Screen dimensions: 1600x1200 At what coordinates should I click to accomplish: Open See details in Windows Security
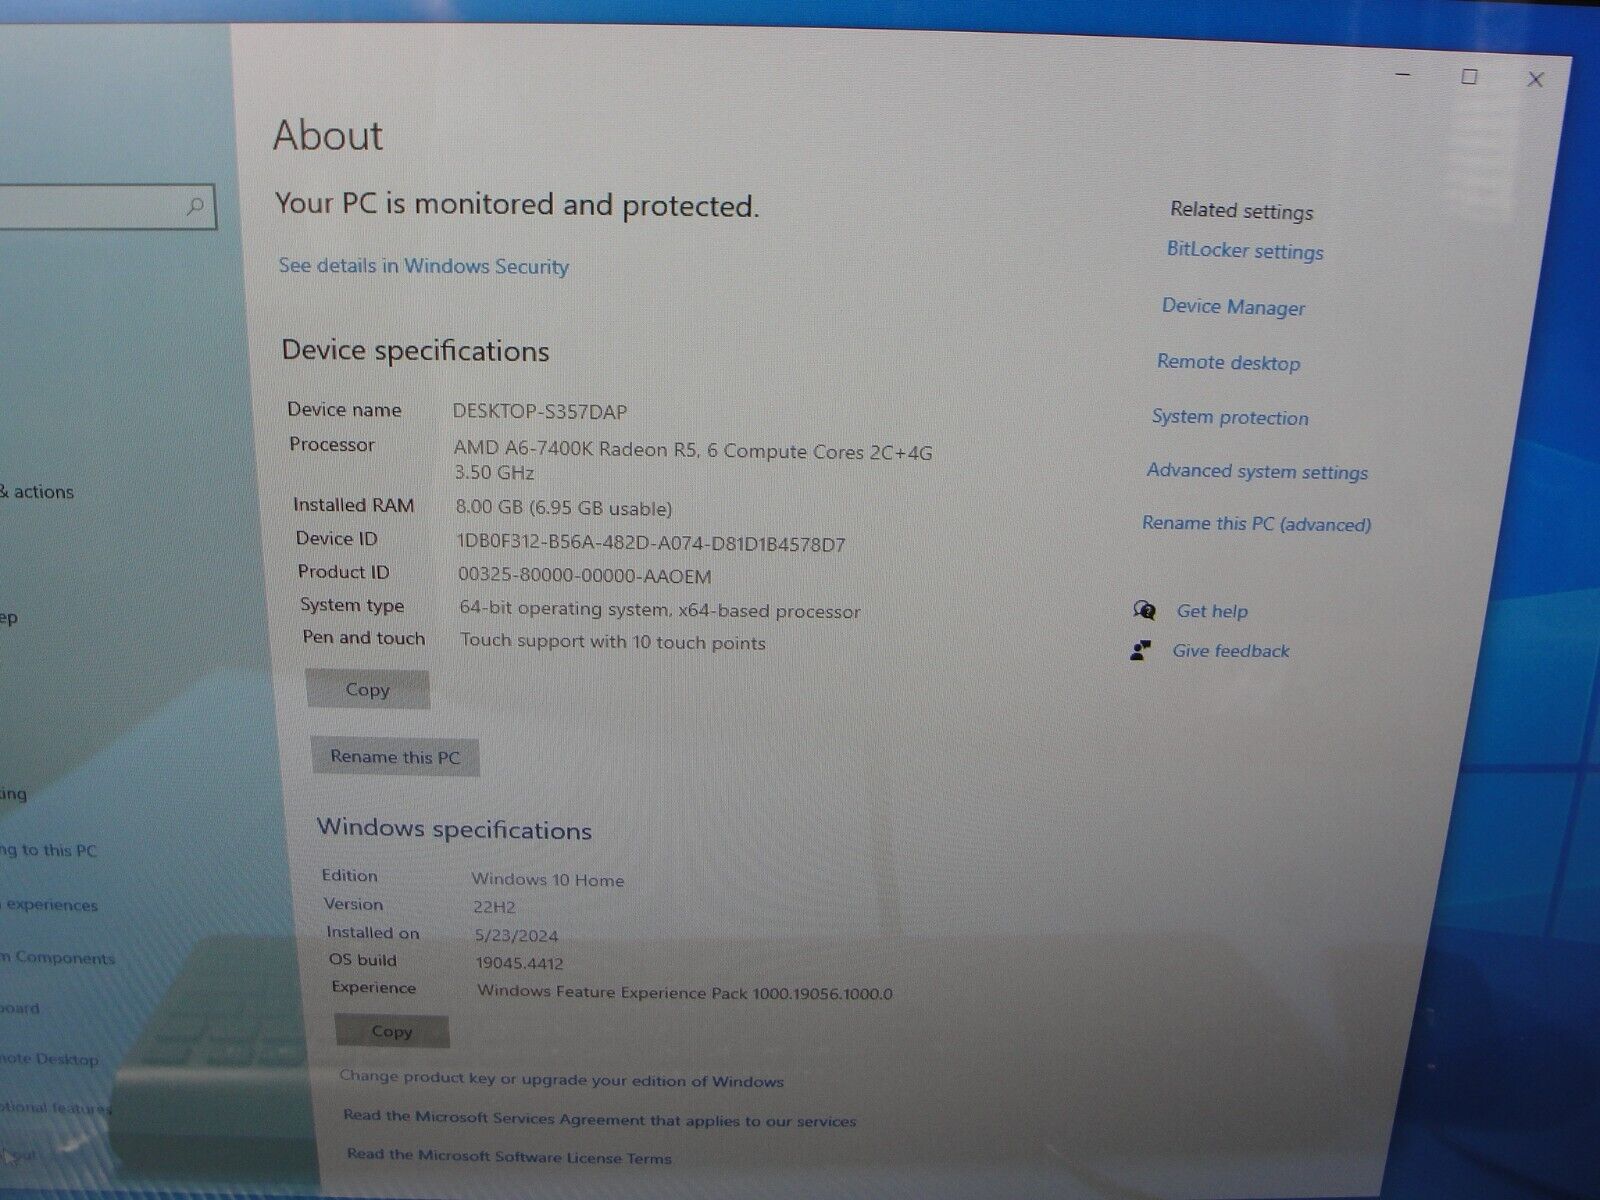click(x=424, y=266)
